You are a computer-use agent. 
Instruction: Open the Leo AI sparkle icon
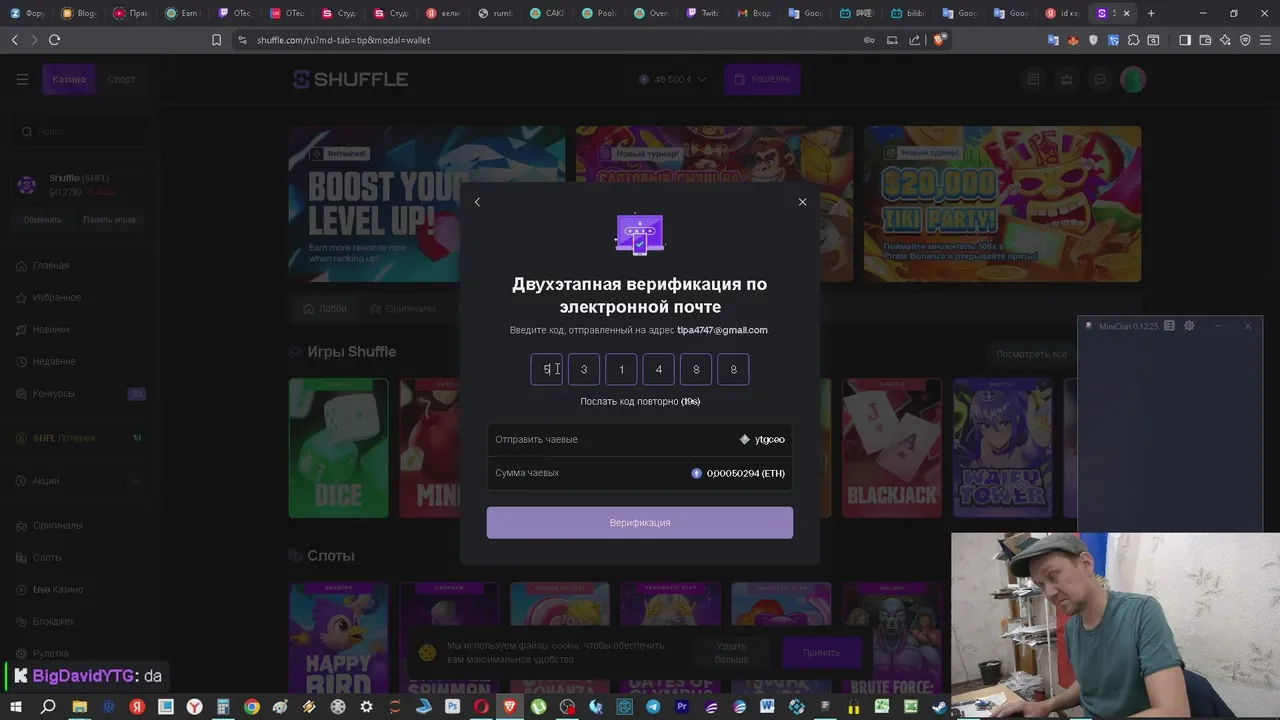(x=1225, y=40)
